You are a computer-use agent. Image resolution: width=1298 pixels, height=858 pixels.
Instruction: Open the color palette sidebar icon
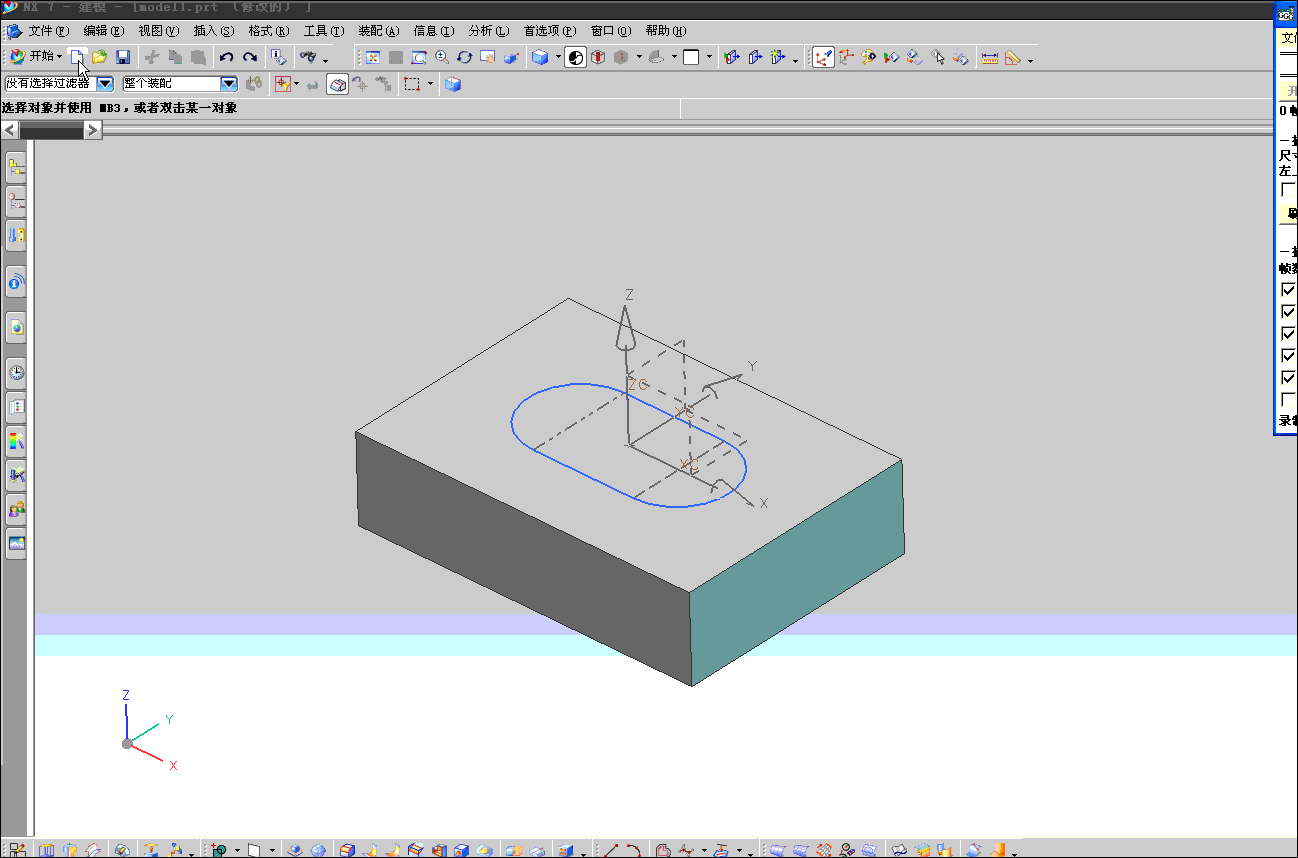[16, 441]
